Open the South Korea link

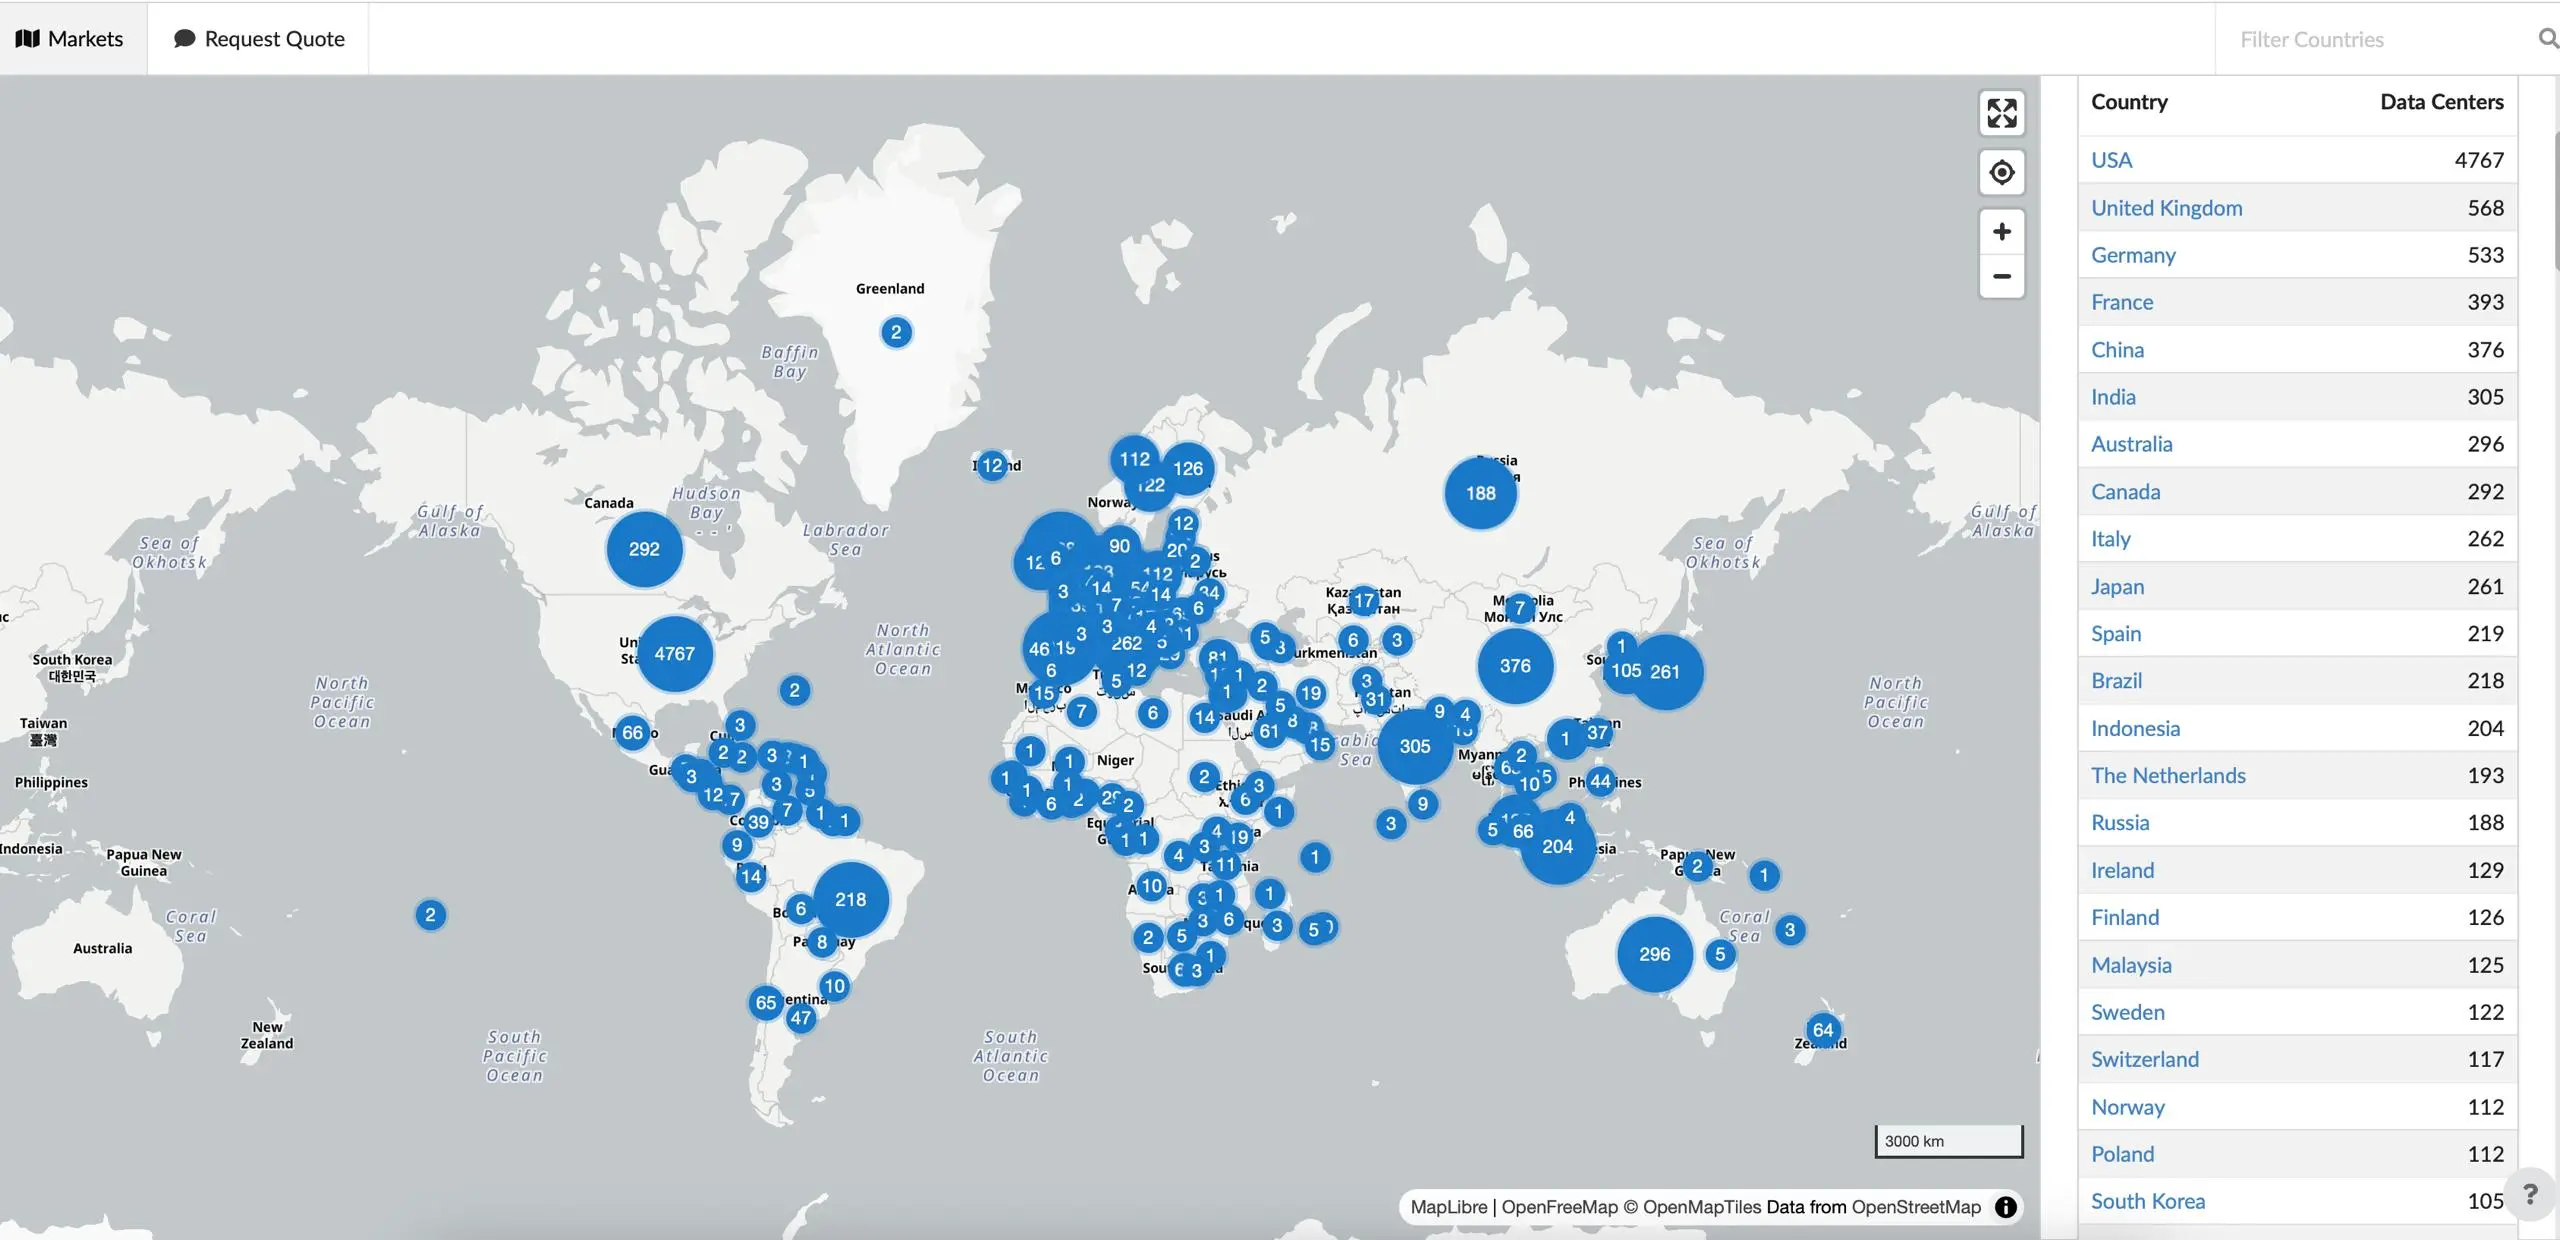[x=2148, y=1202]
